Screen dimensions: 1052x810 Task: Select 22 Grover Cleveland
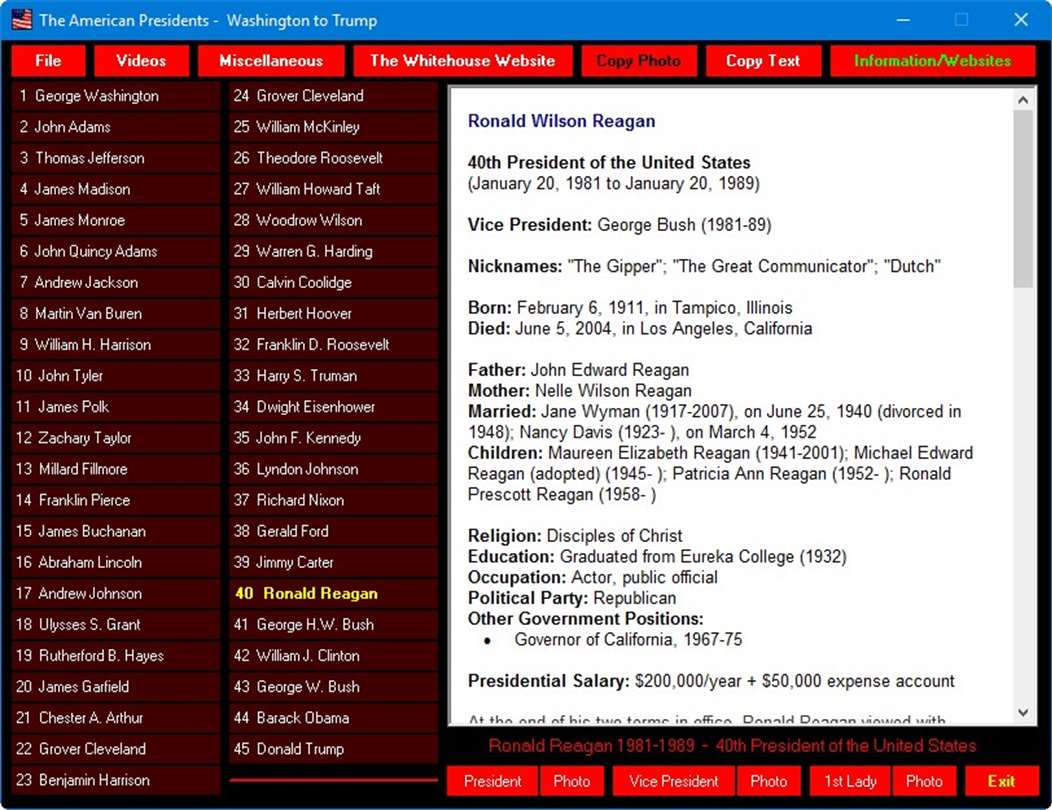116,749
